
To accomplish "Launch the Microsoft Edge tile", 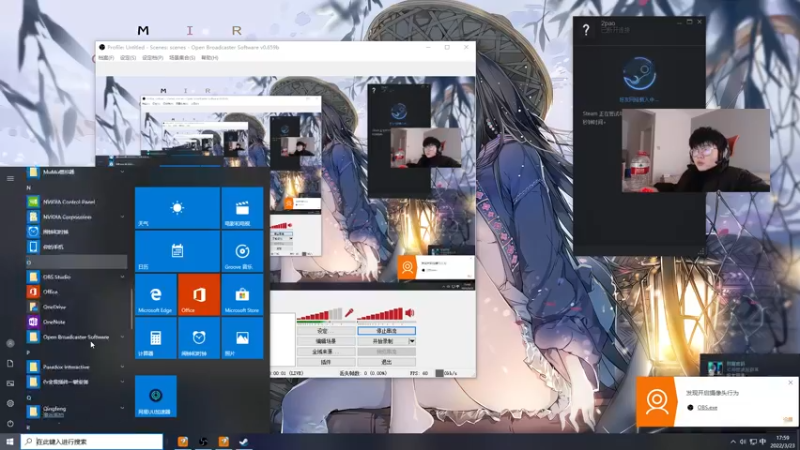I will pos(156,294).
